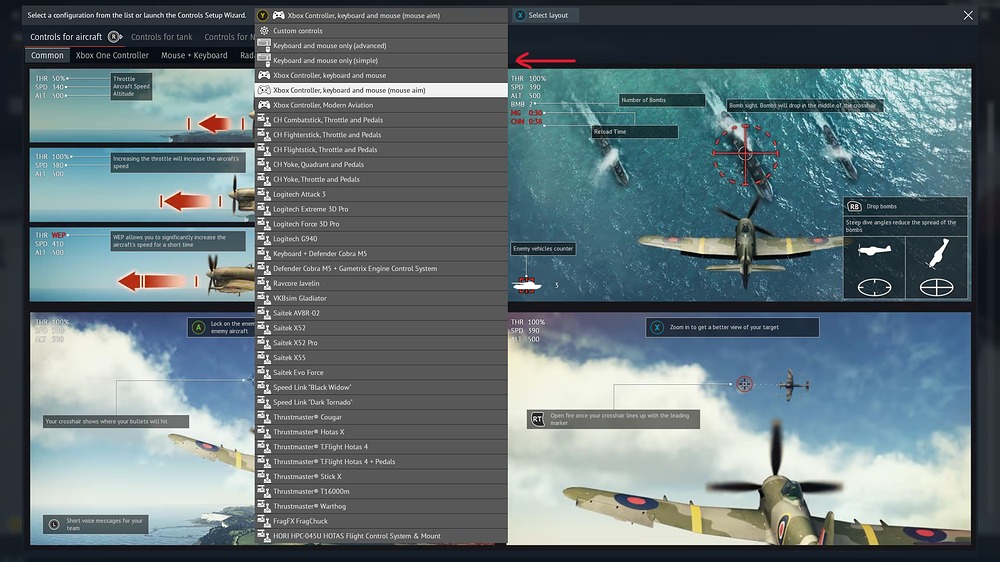Select Saitek AV8R-02 preset

381,313
